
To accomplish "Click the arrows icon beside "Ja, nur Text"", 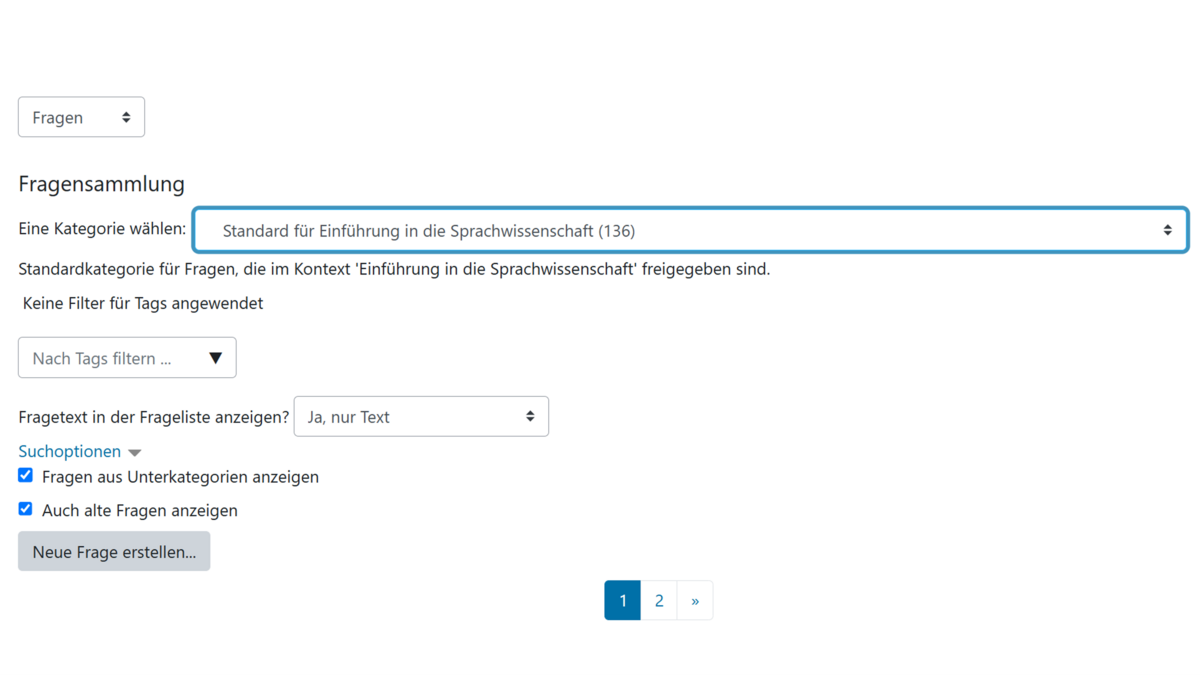I will [530, 416].
